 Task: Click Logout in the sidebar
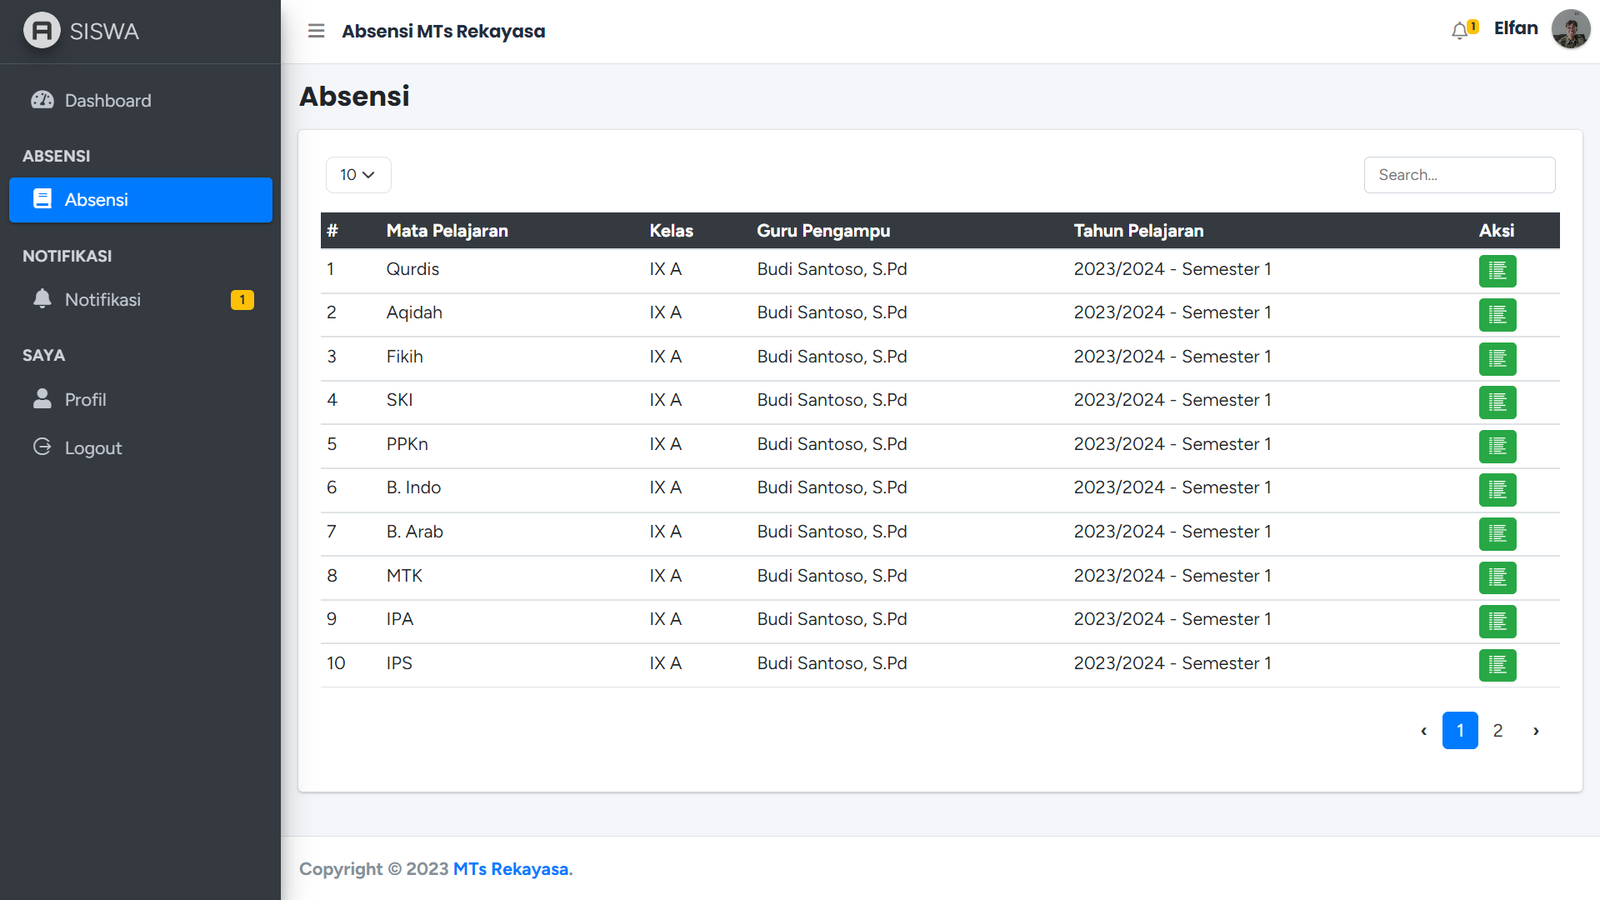(93, 449)
